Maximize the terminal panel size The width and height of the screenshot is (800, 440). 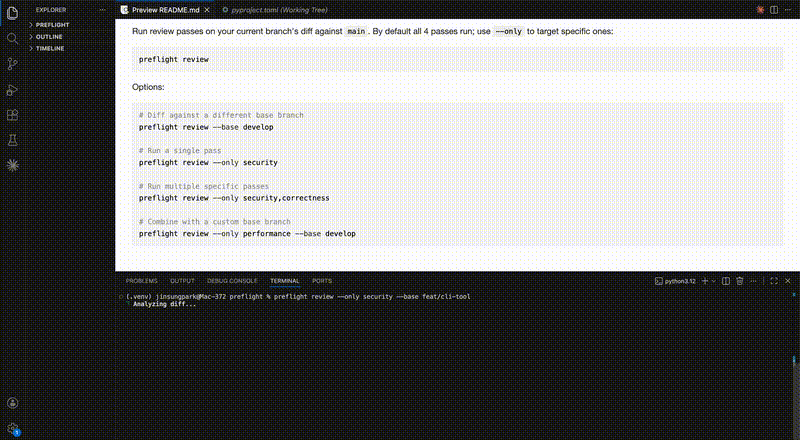[x=774, y=281]
